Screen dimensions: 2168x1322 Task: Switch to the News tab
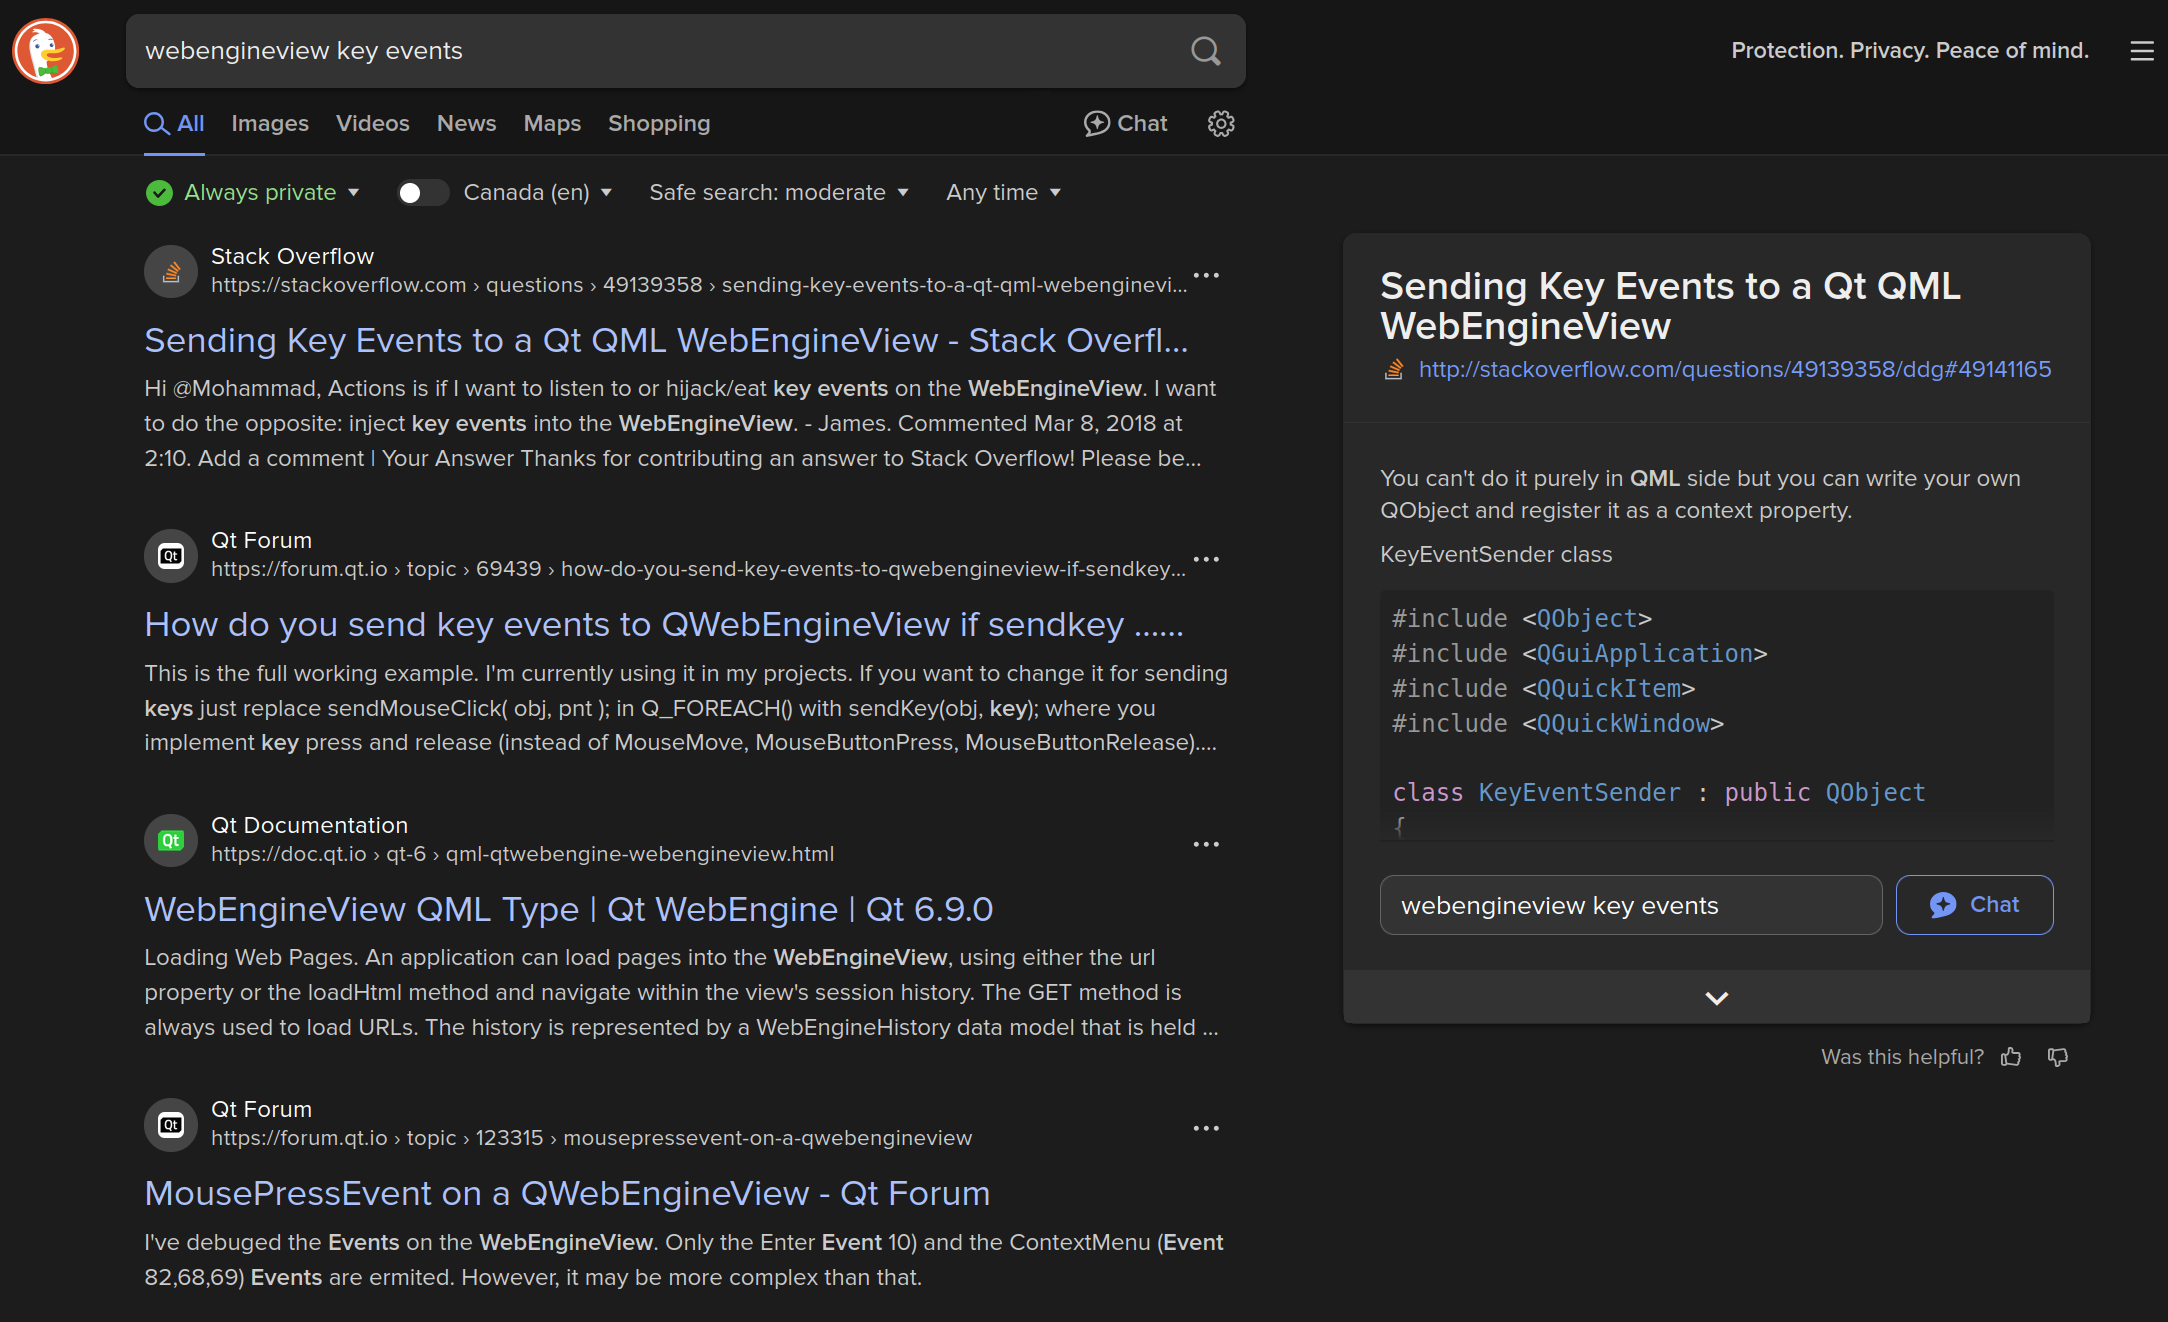tap(466, 123)
